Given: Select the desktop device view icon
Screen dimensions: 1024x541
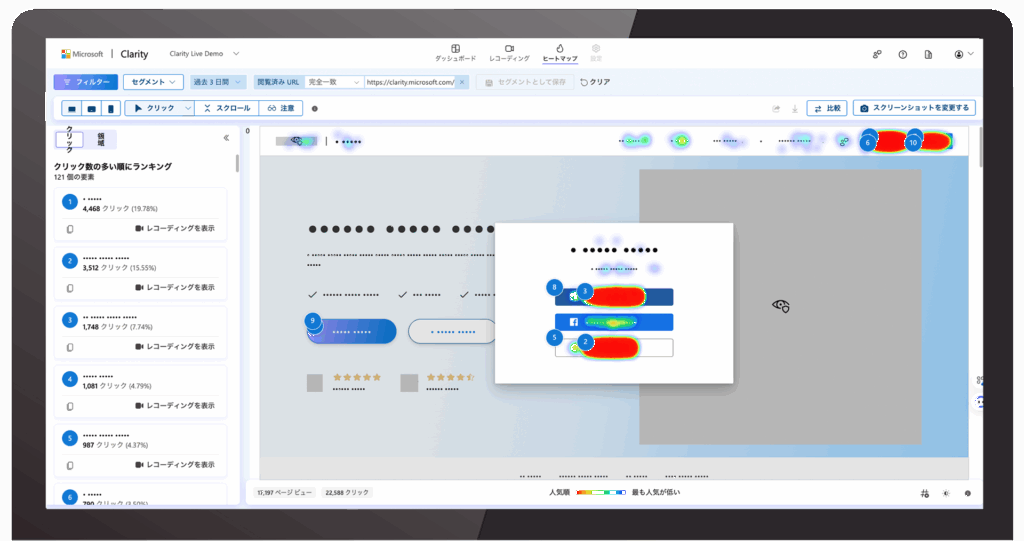Looking at the screenshot, I should point(72,108).
